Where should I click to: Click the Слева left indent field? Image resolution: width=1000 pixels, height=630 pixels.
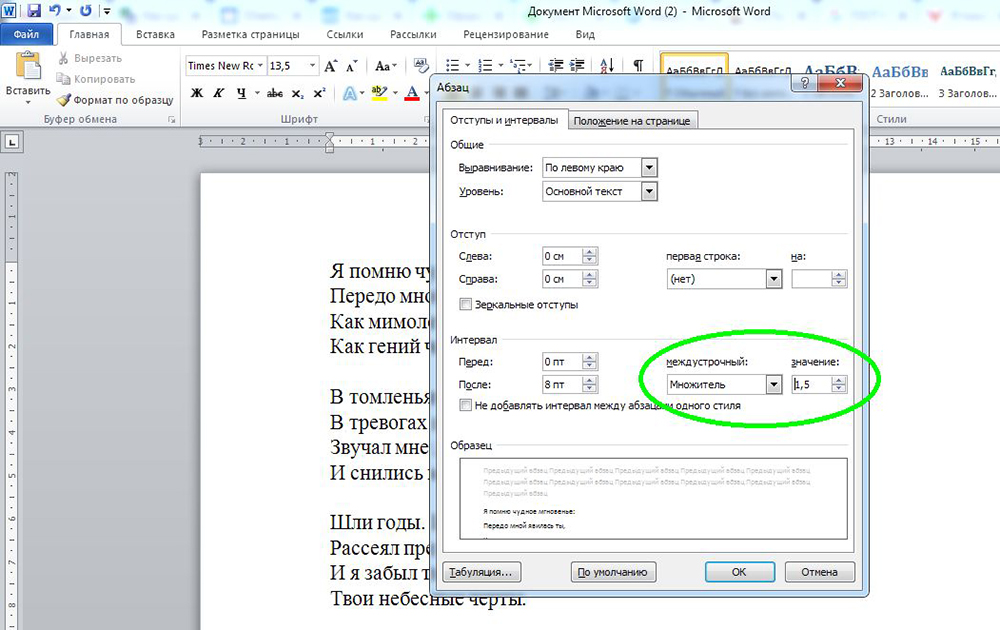562,256
